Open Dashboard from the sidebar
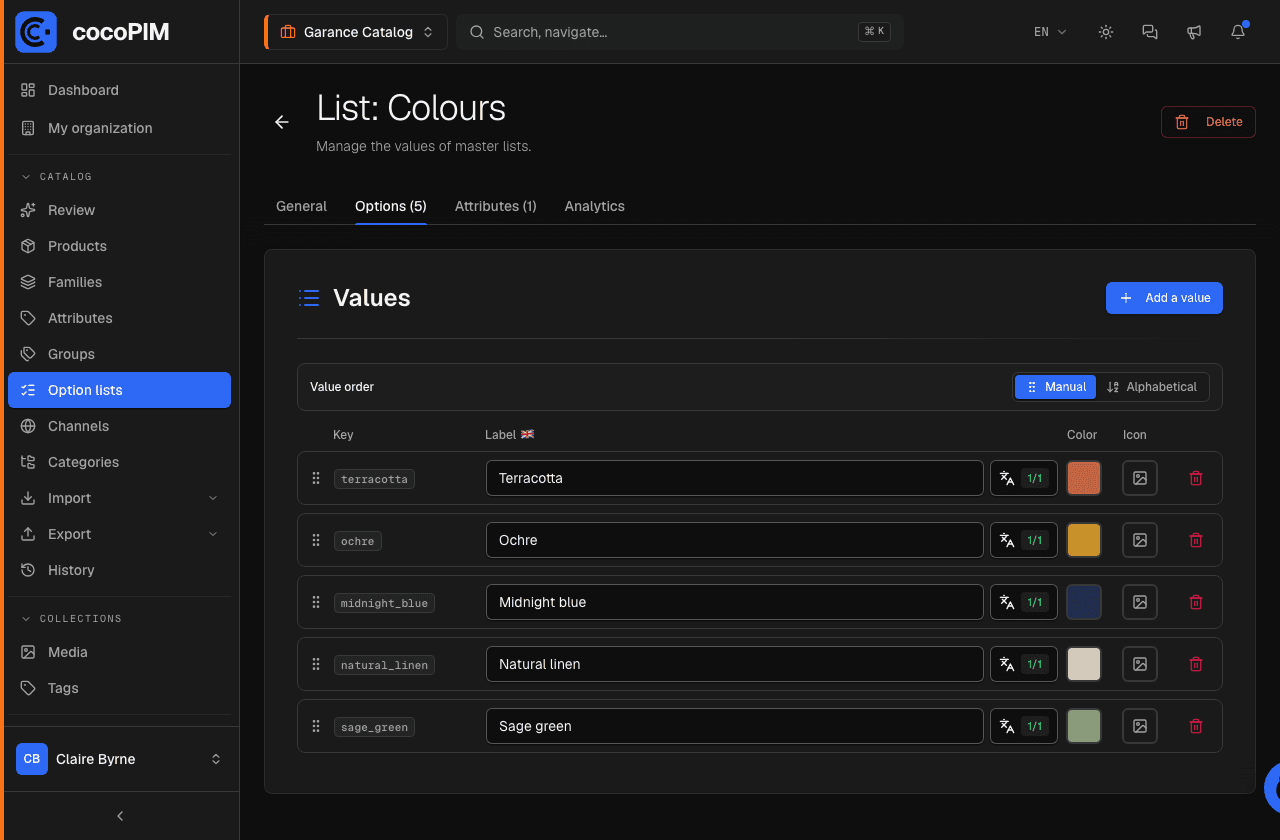The height and width of the screenshot is (840, 1280). pos(119,90)
